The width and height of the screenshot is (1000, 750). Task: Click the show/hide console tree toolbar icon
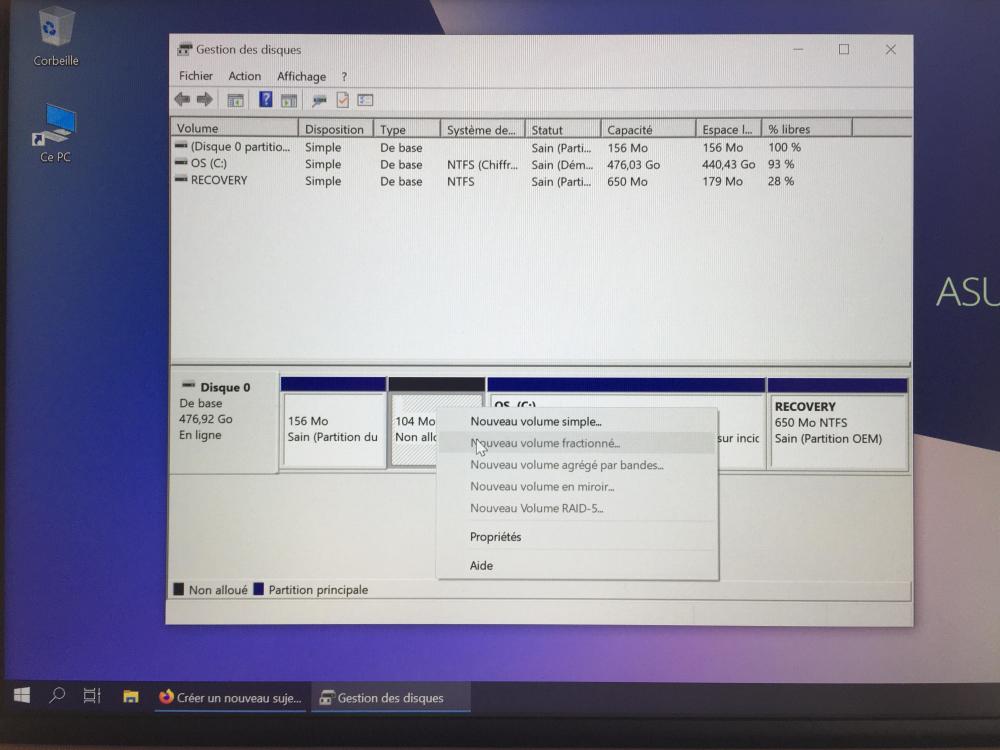pos(236,100)
